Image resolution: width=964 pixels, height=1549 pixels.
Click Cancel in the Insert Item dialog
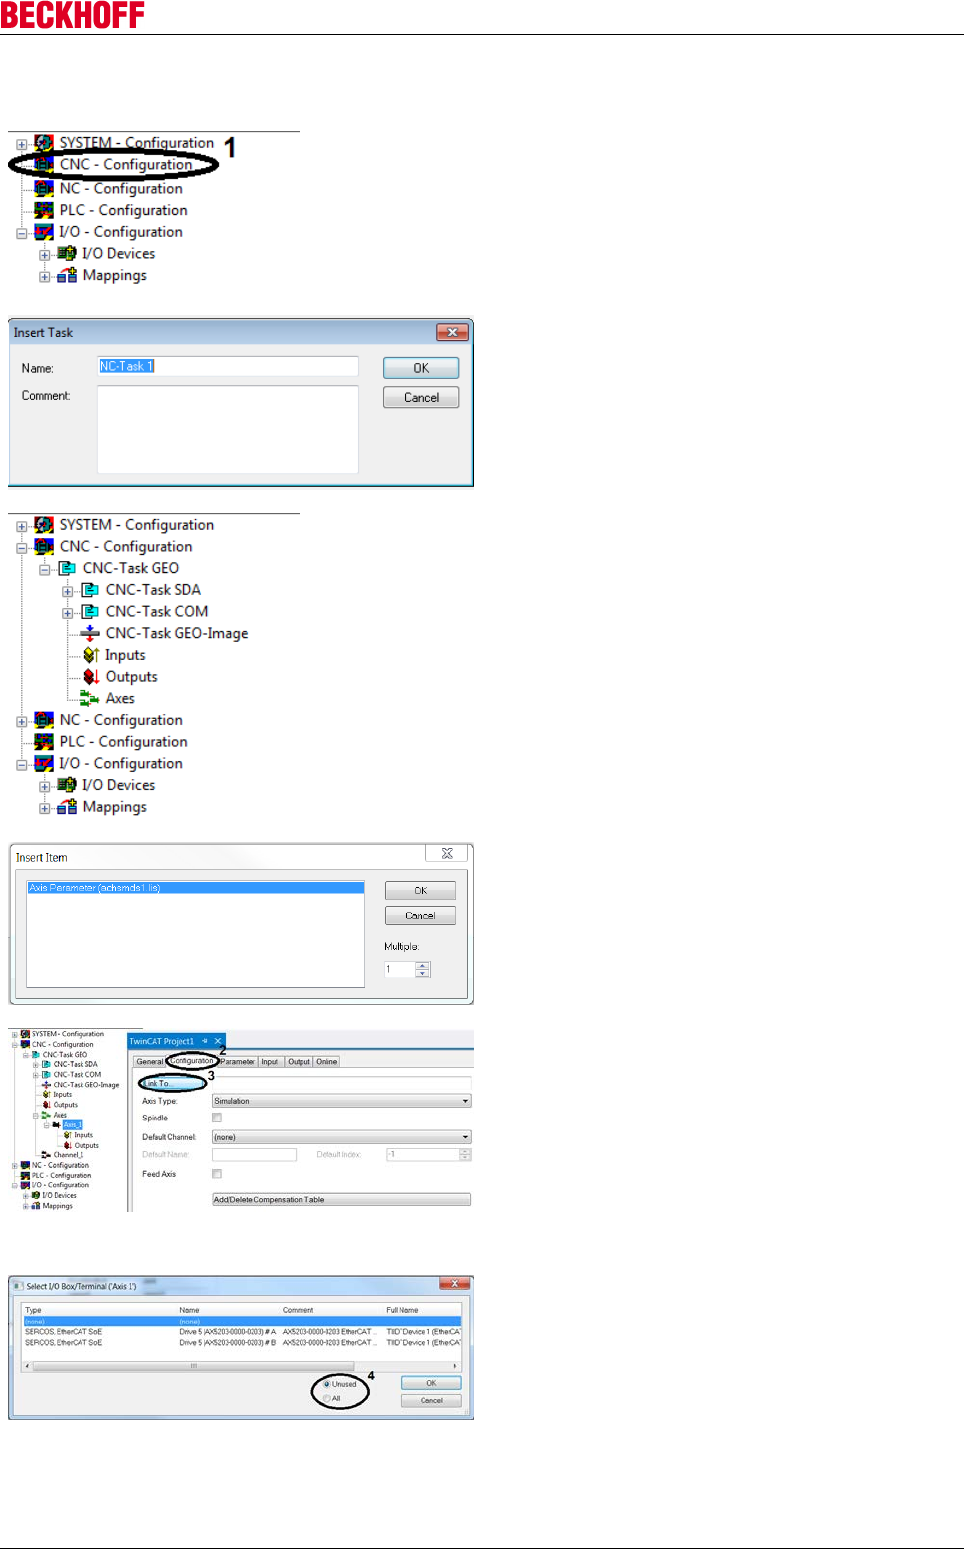420,915
